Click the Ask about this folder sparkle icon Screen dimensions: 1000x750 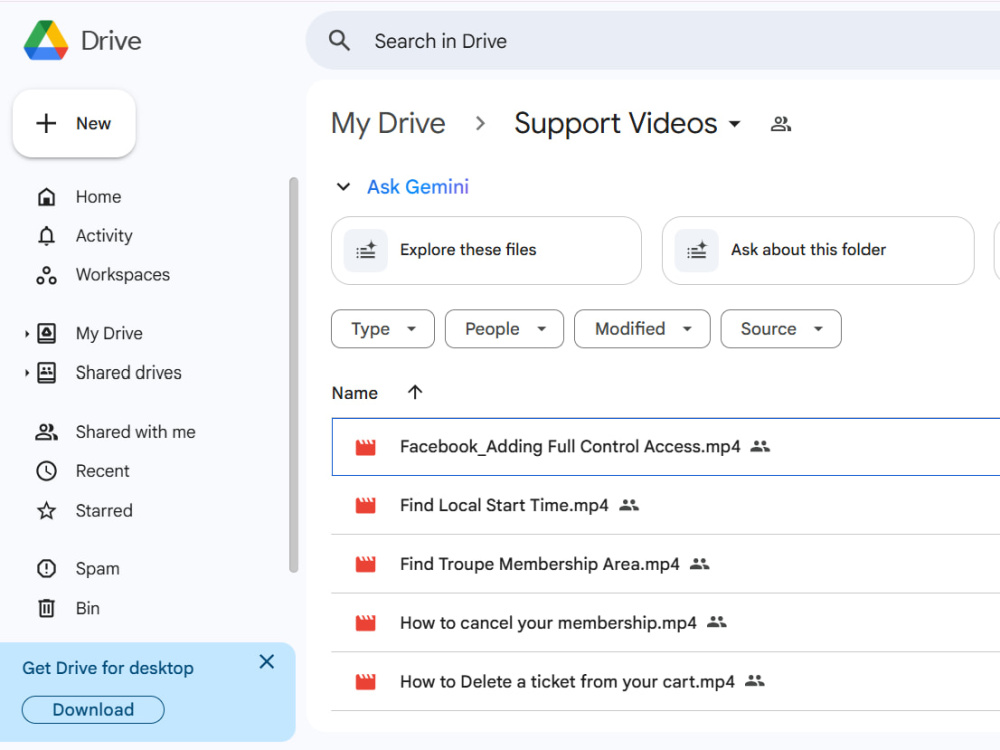coord(697,250)
